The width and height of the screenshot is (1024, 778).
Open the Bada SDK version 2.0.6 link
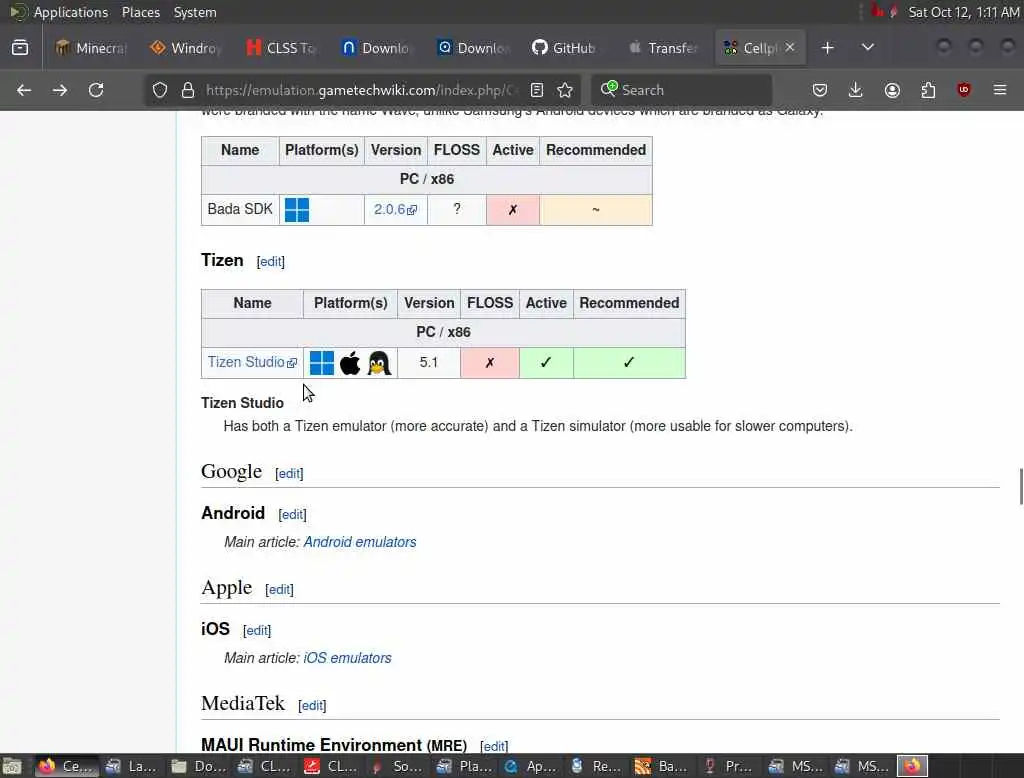(395, 210)
